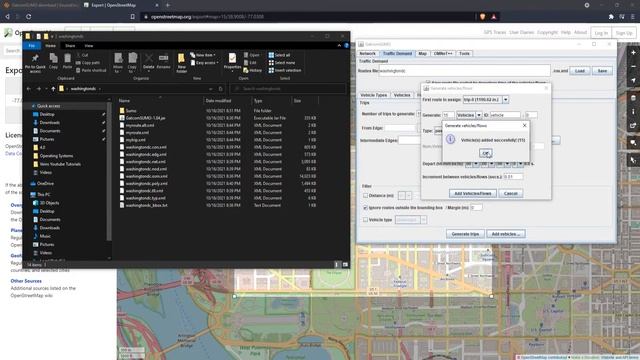Toggle the Distance (m) filter checkbox
This screenshot has height=360, width=640.
(x=365, y=196)
